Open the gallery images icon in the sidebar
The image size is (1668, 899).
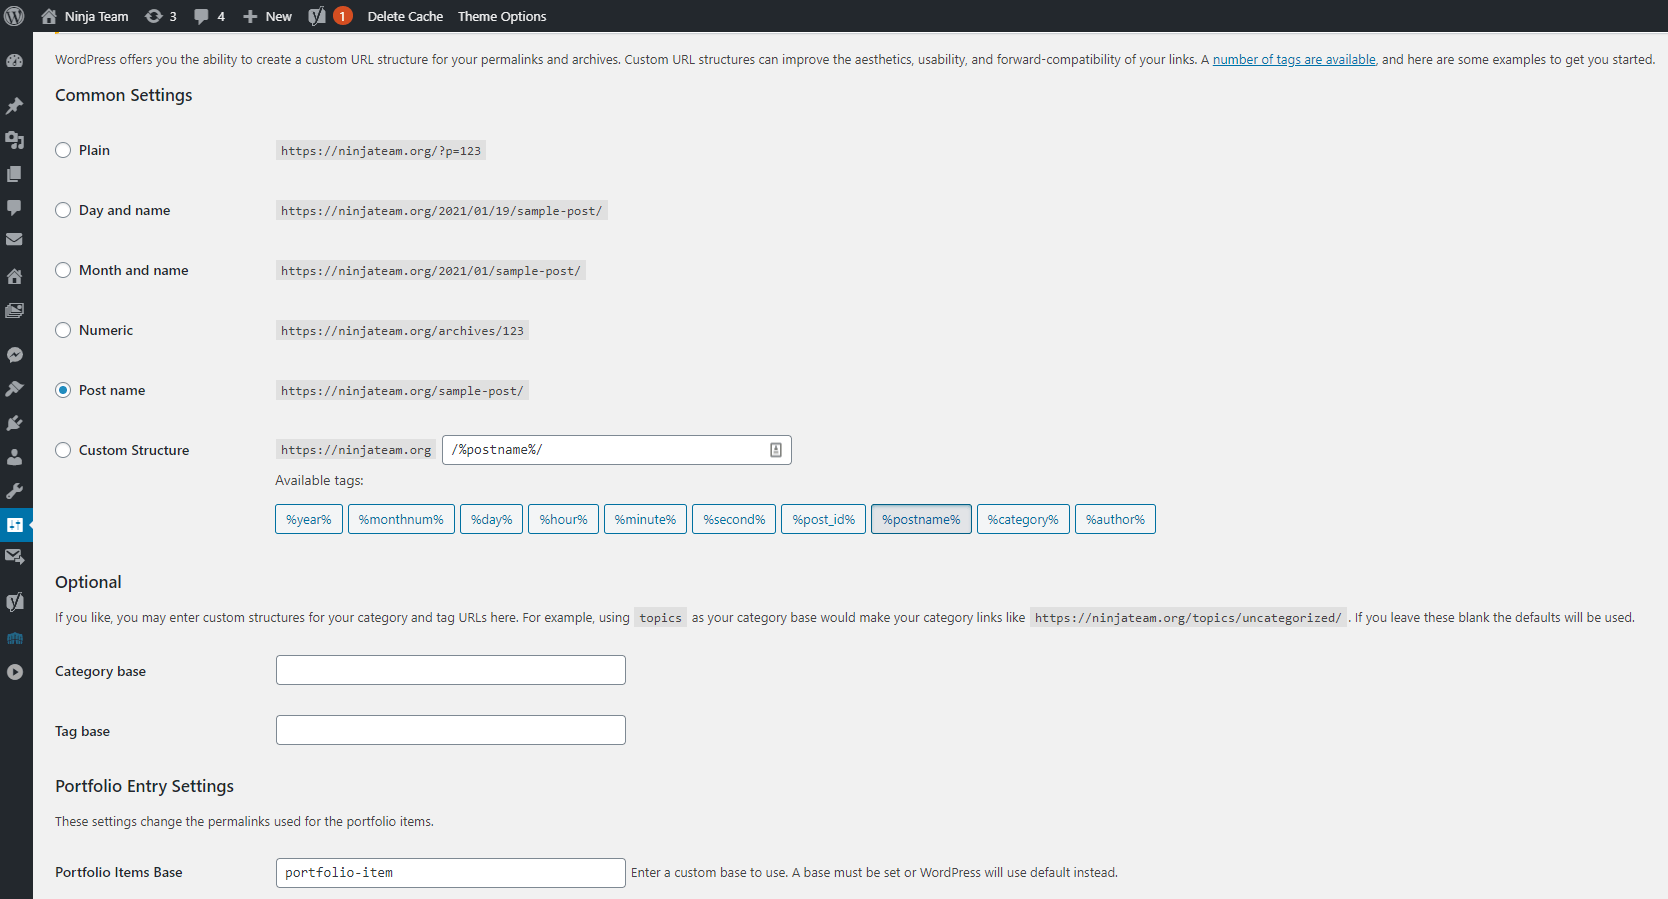[15, 310]
